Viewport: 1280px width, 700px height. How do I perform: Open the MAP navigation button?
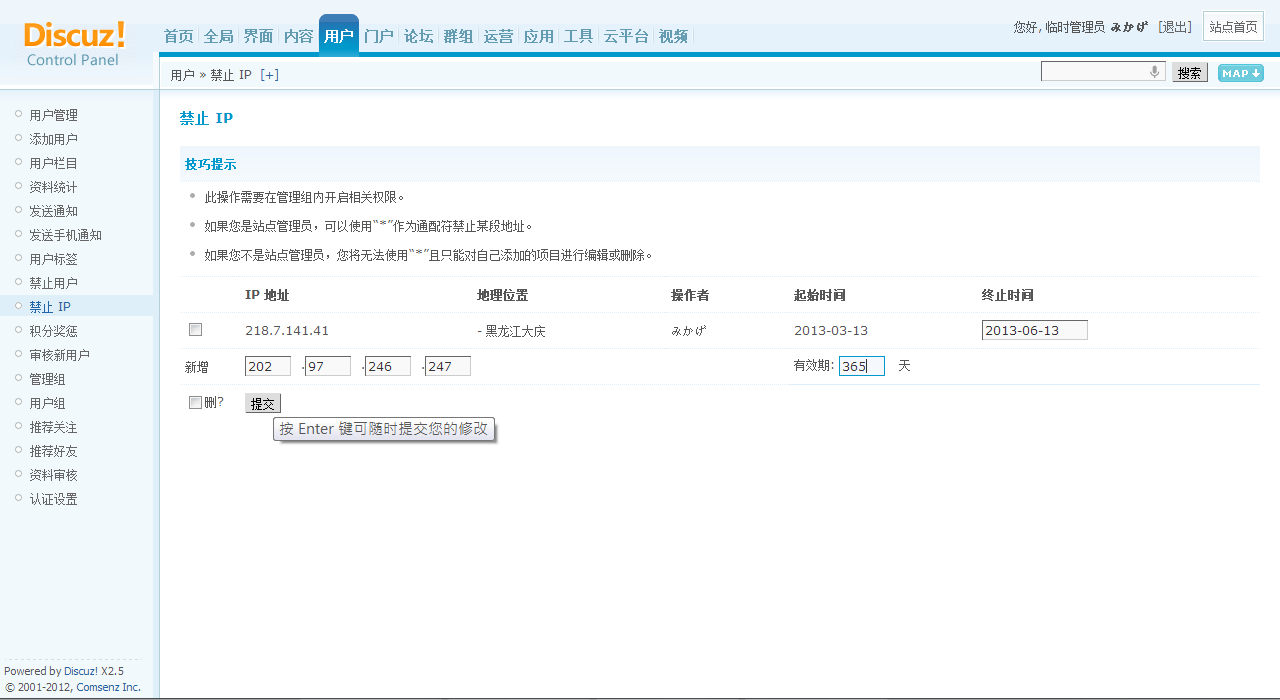tap(1240, 73)
